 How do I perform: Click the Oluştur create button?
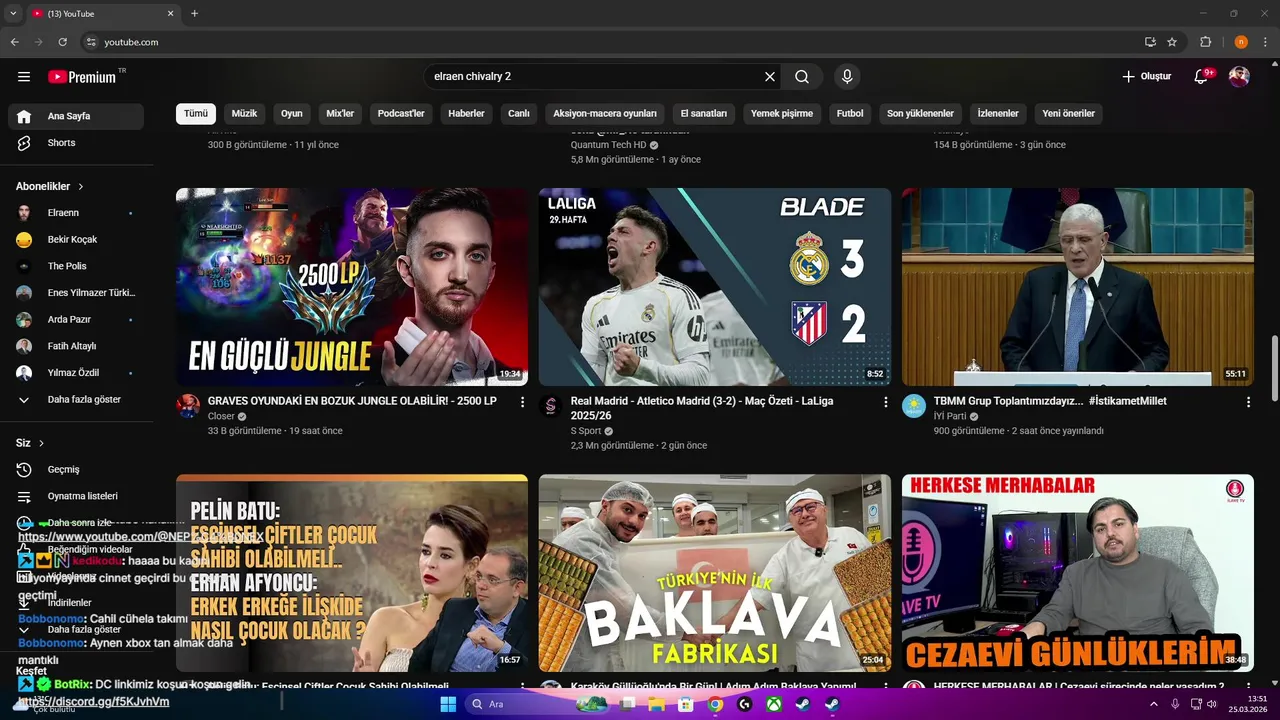[x=1146, y=77]
